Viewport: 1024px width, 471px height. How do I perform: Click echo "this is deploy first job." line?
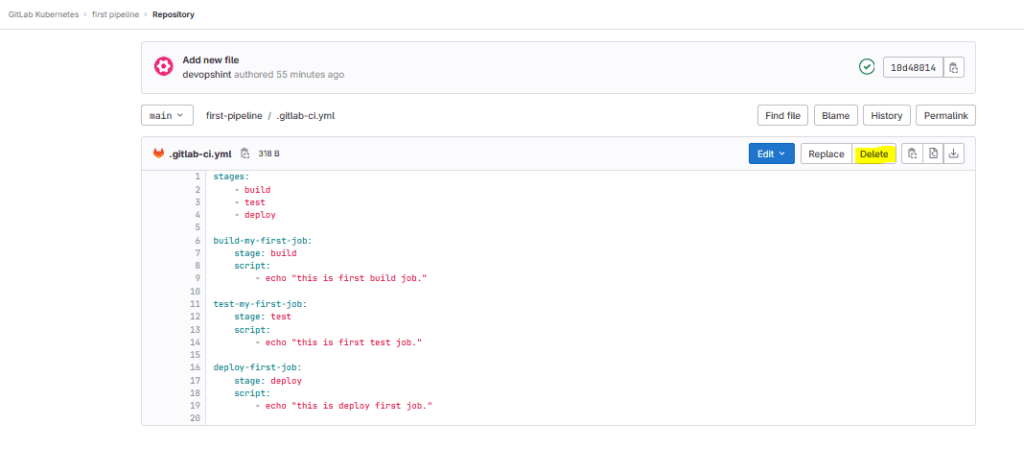coord(344,406)
